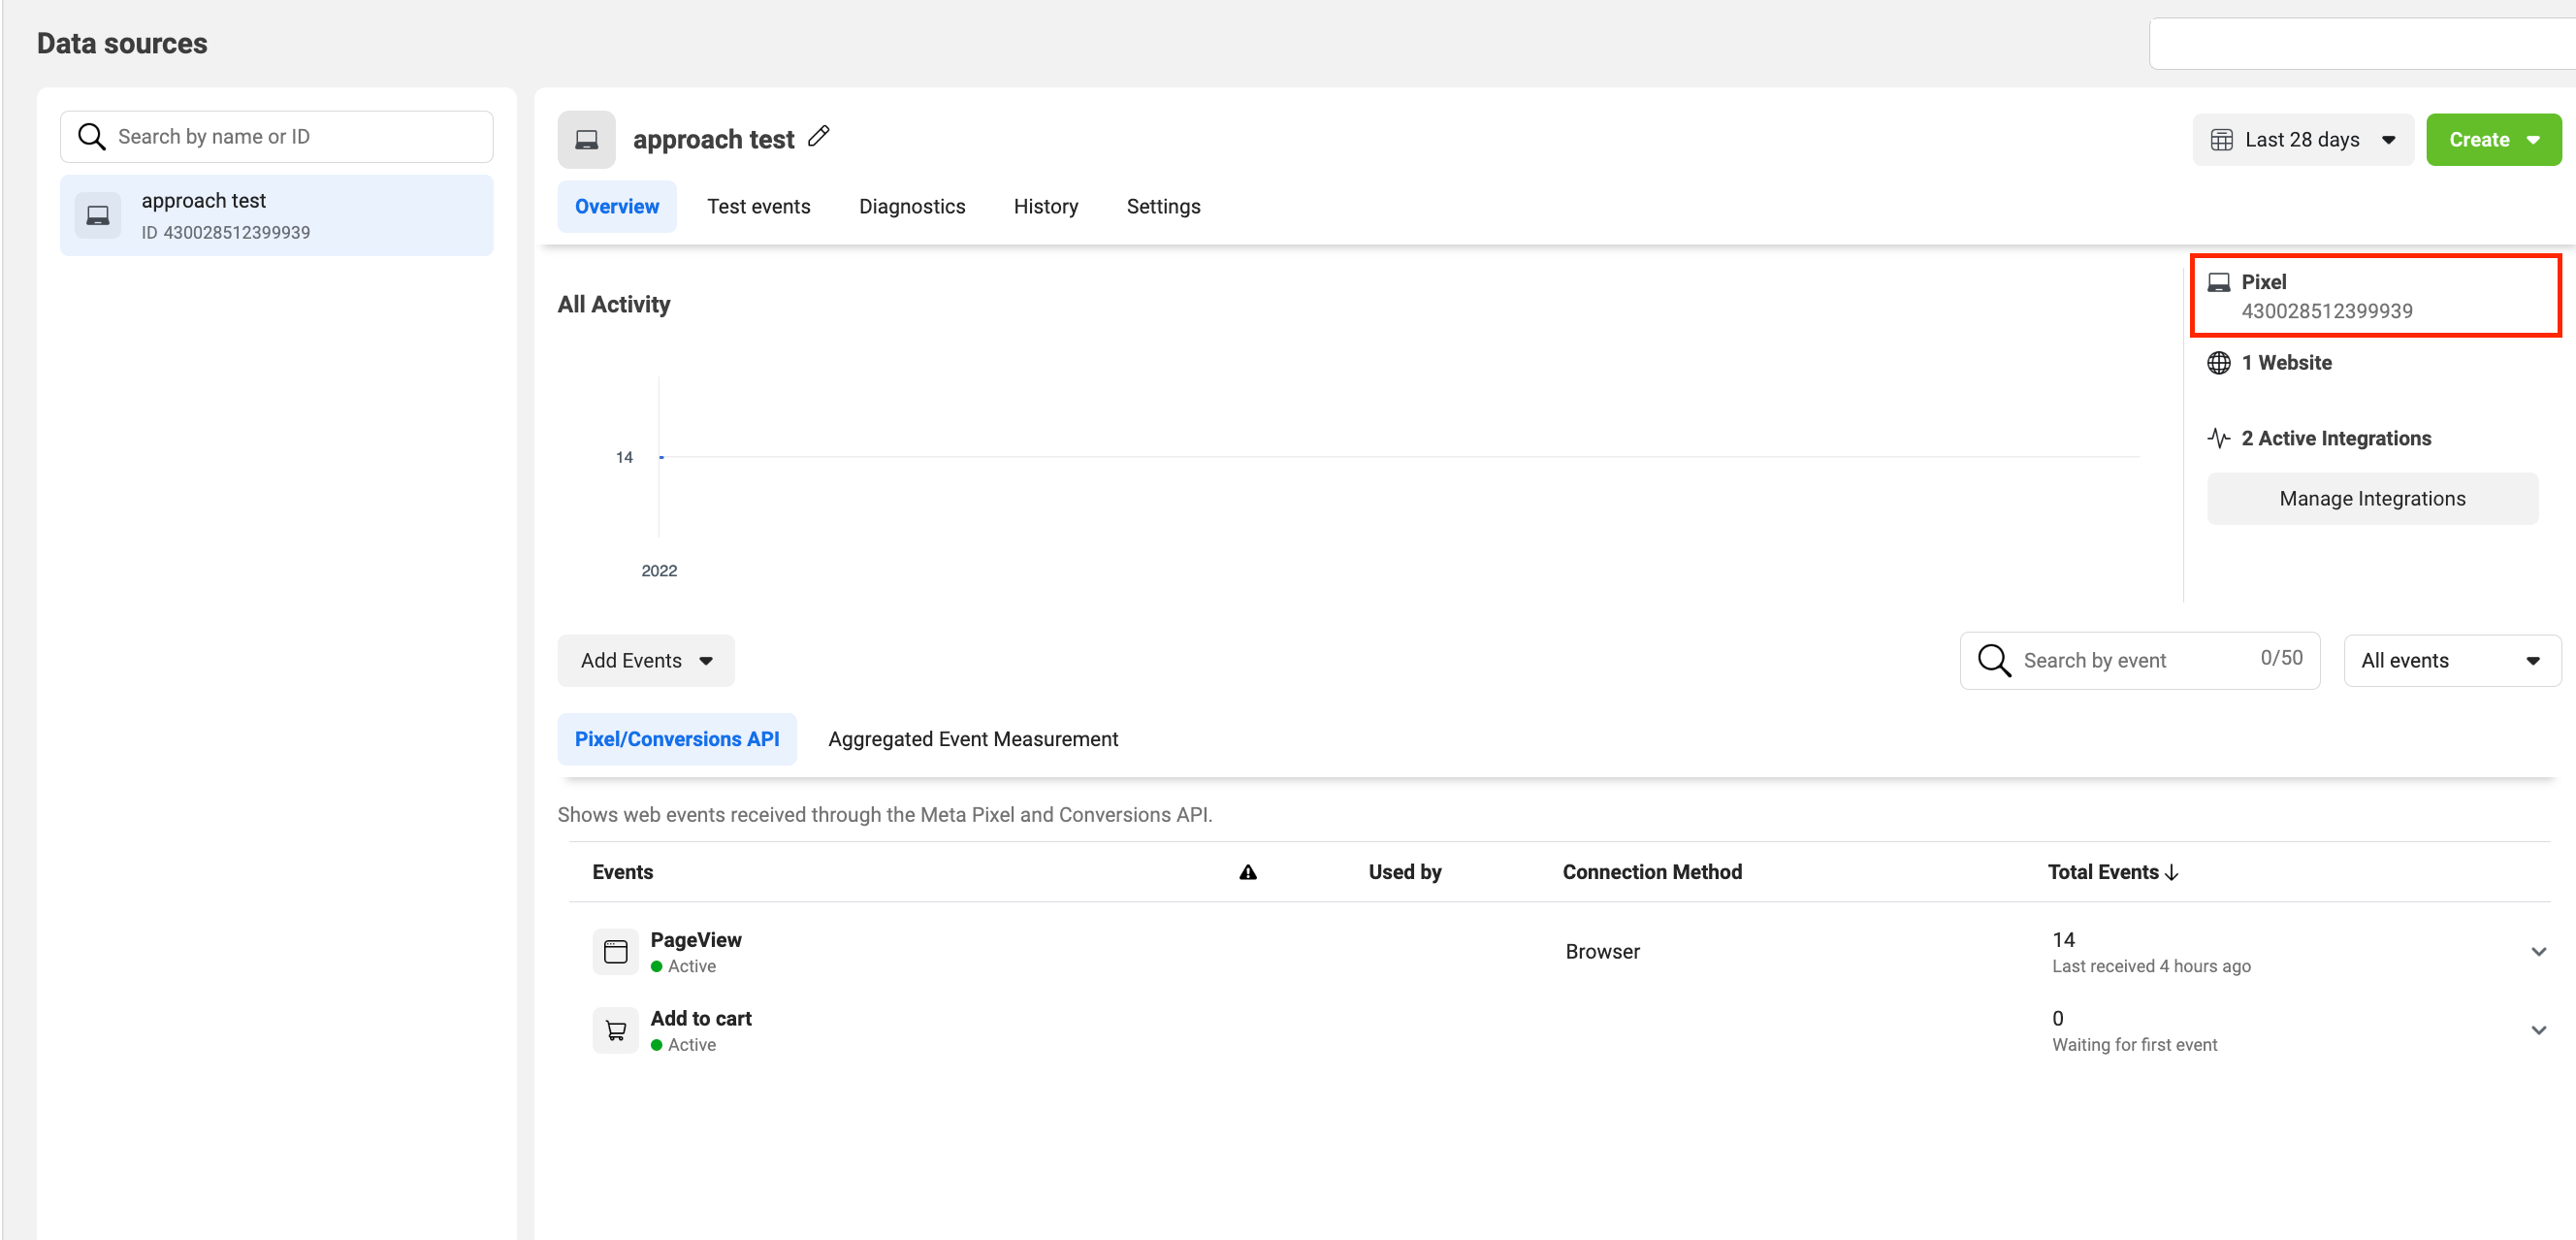Click the calendar icon in date range selector
Image resolution: width=2576 pixels, height=1240 pixels.
(2221, 140)
